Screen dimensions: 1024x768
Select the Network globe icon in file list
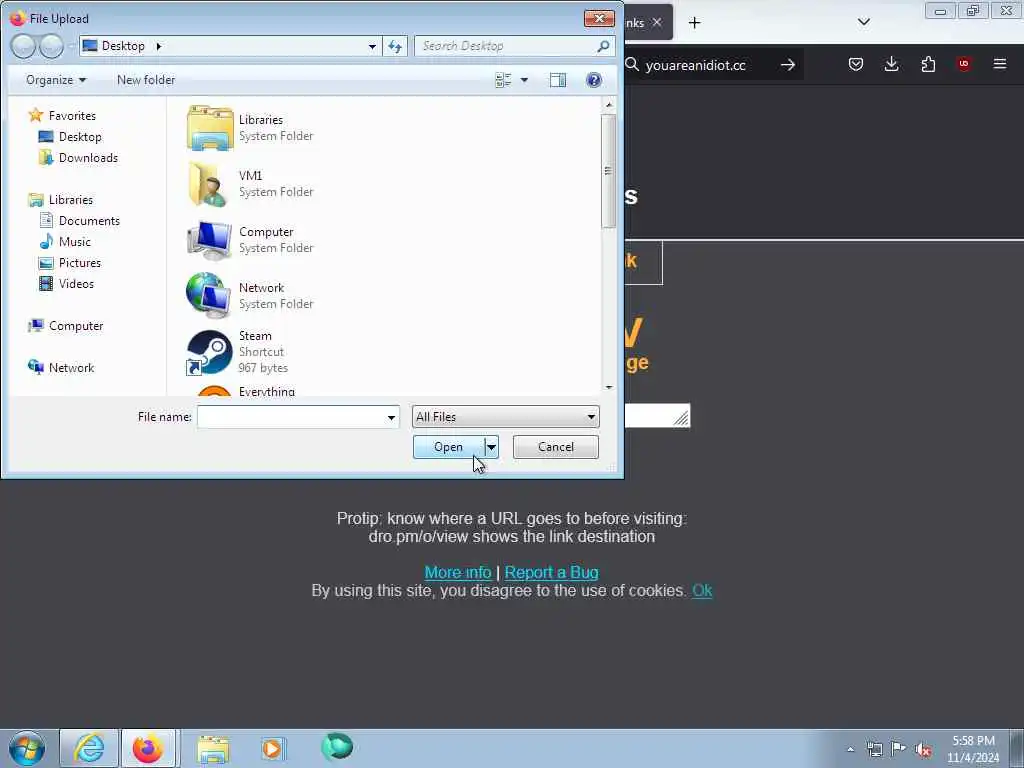point(208,295)
